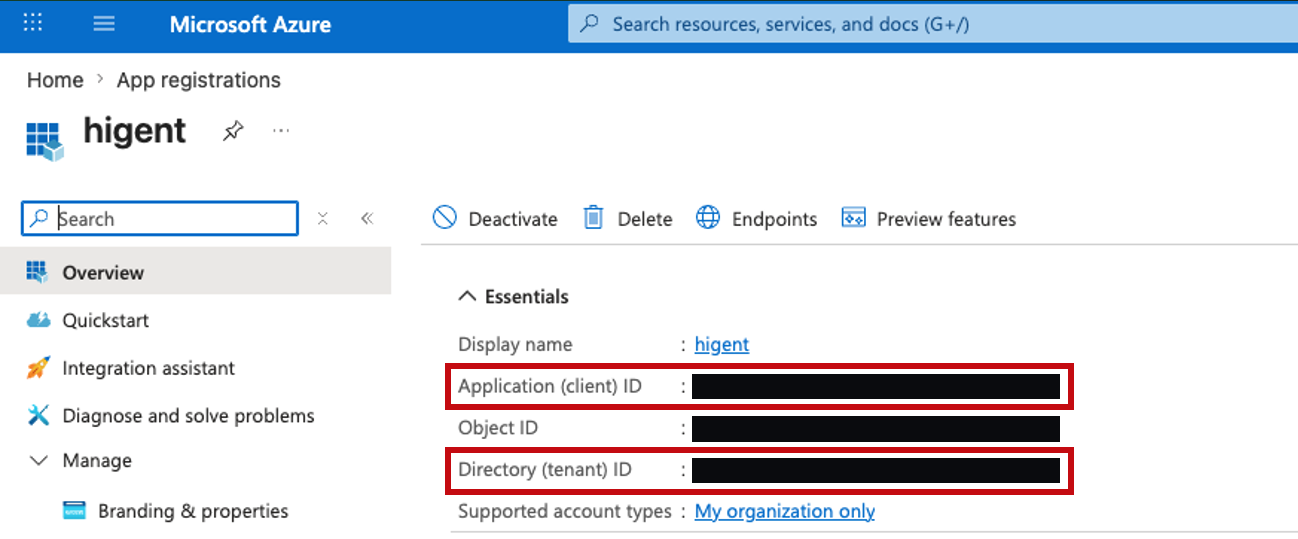This screenshot has height=539, width=1298.
Task: Click the higent page title
Action: 135,131
